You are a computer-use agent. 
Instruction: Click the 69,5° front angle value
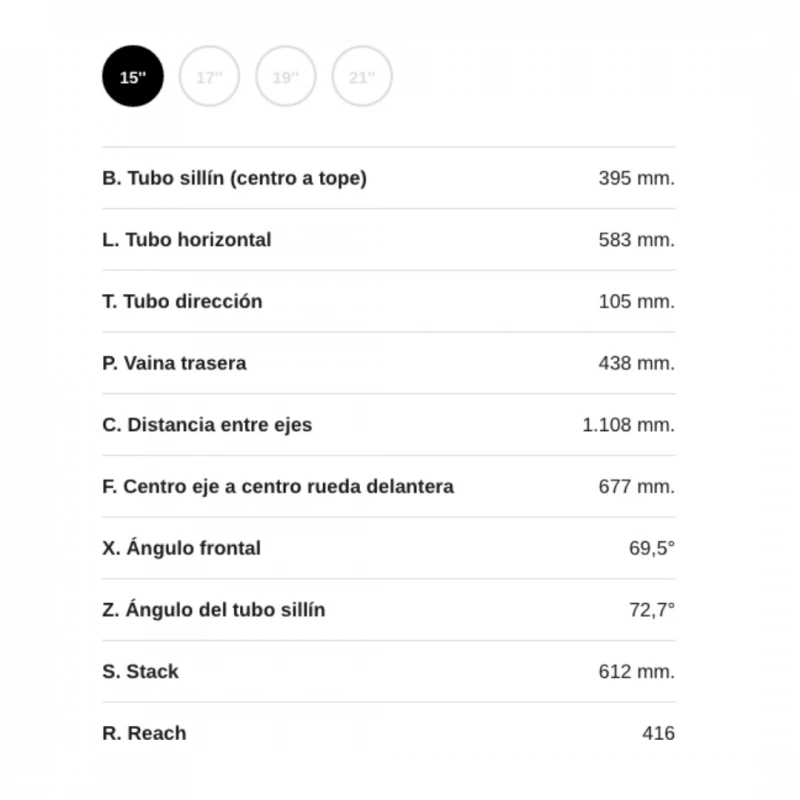point(651,548)
